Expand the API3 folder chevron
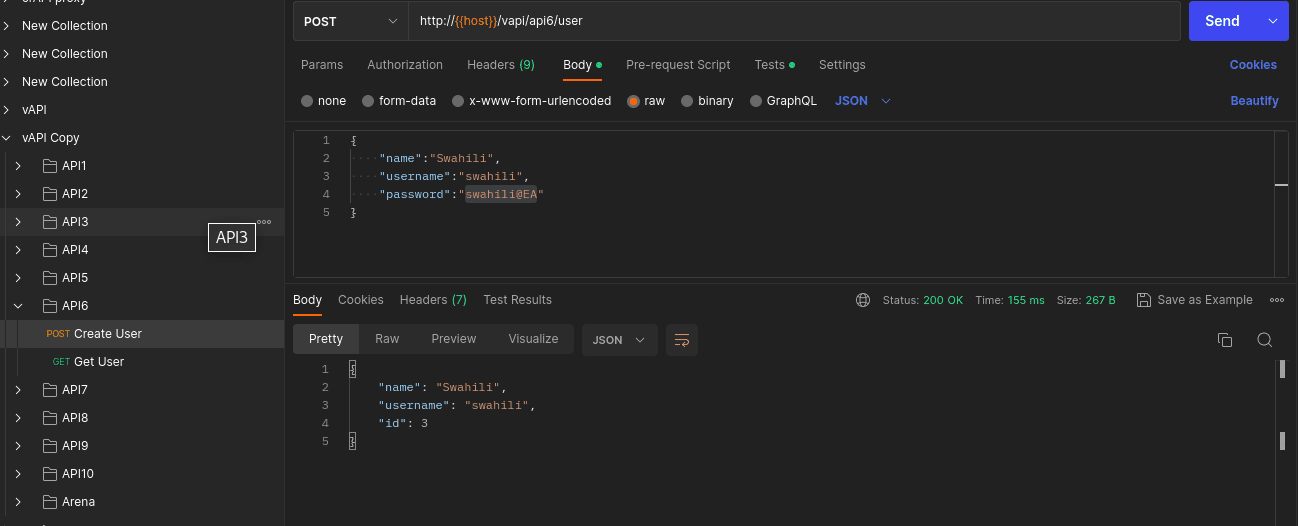This screenshot has height=526, width=1298. [x=18, y=222]
